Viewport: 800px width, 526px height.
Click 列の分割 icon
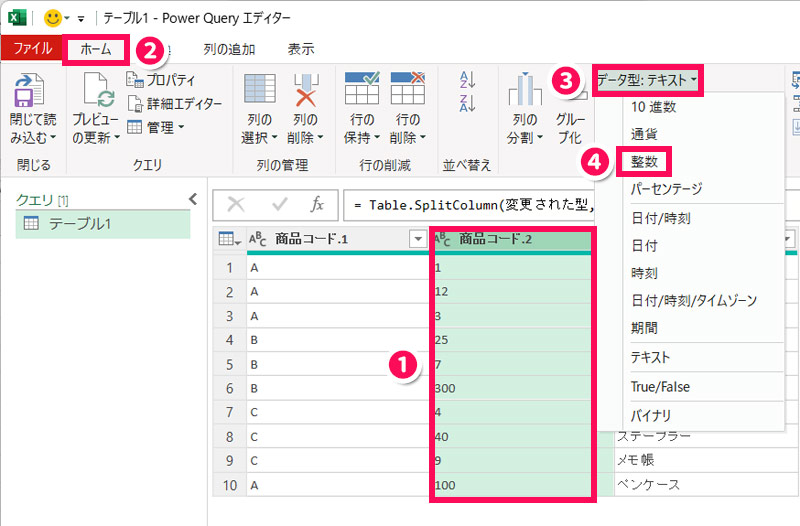525,90
